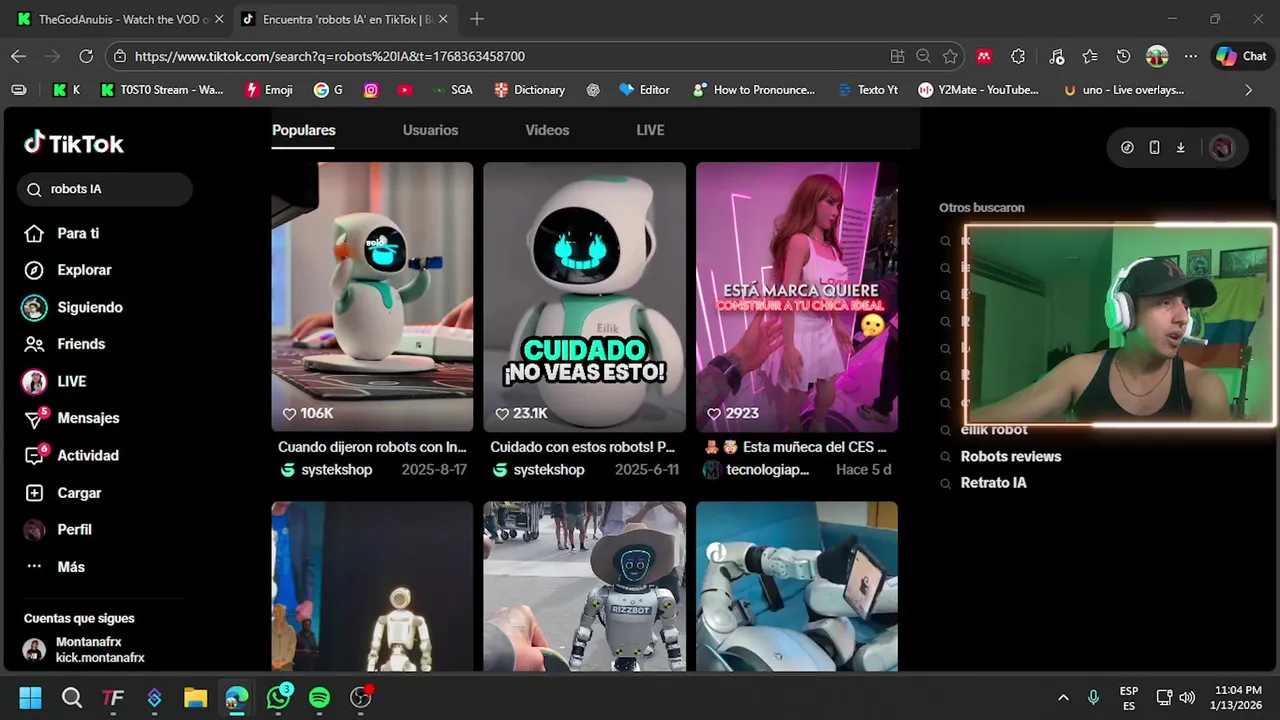1280x720 pixels.
Task: Open the 'CUIDADO ¡NO VEAS ESTO!' video
Action: [x=584, y=297]
